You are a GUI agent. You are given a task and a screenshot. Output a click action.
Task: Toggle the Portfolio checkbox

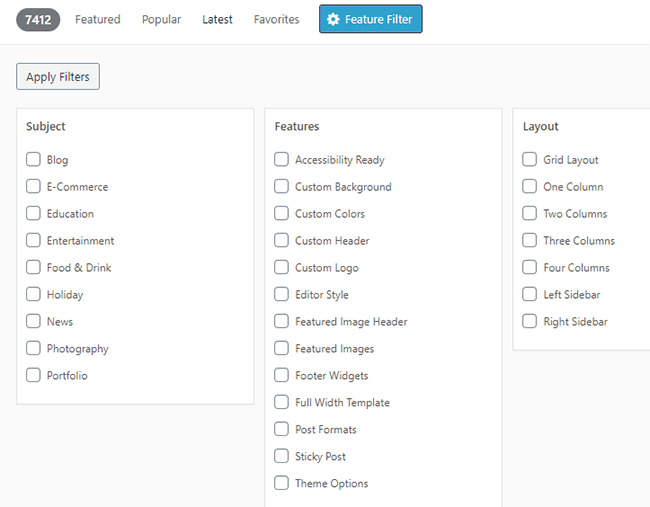tap(34, 375)
